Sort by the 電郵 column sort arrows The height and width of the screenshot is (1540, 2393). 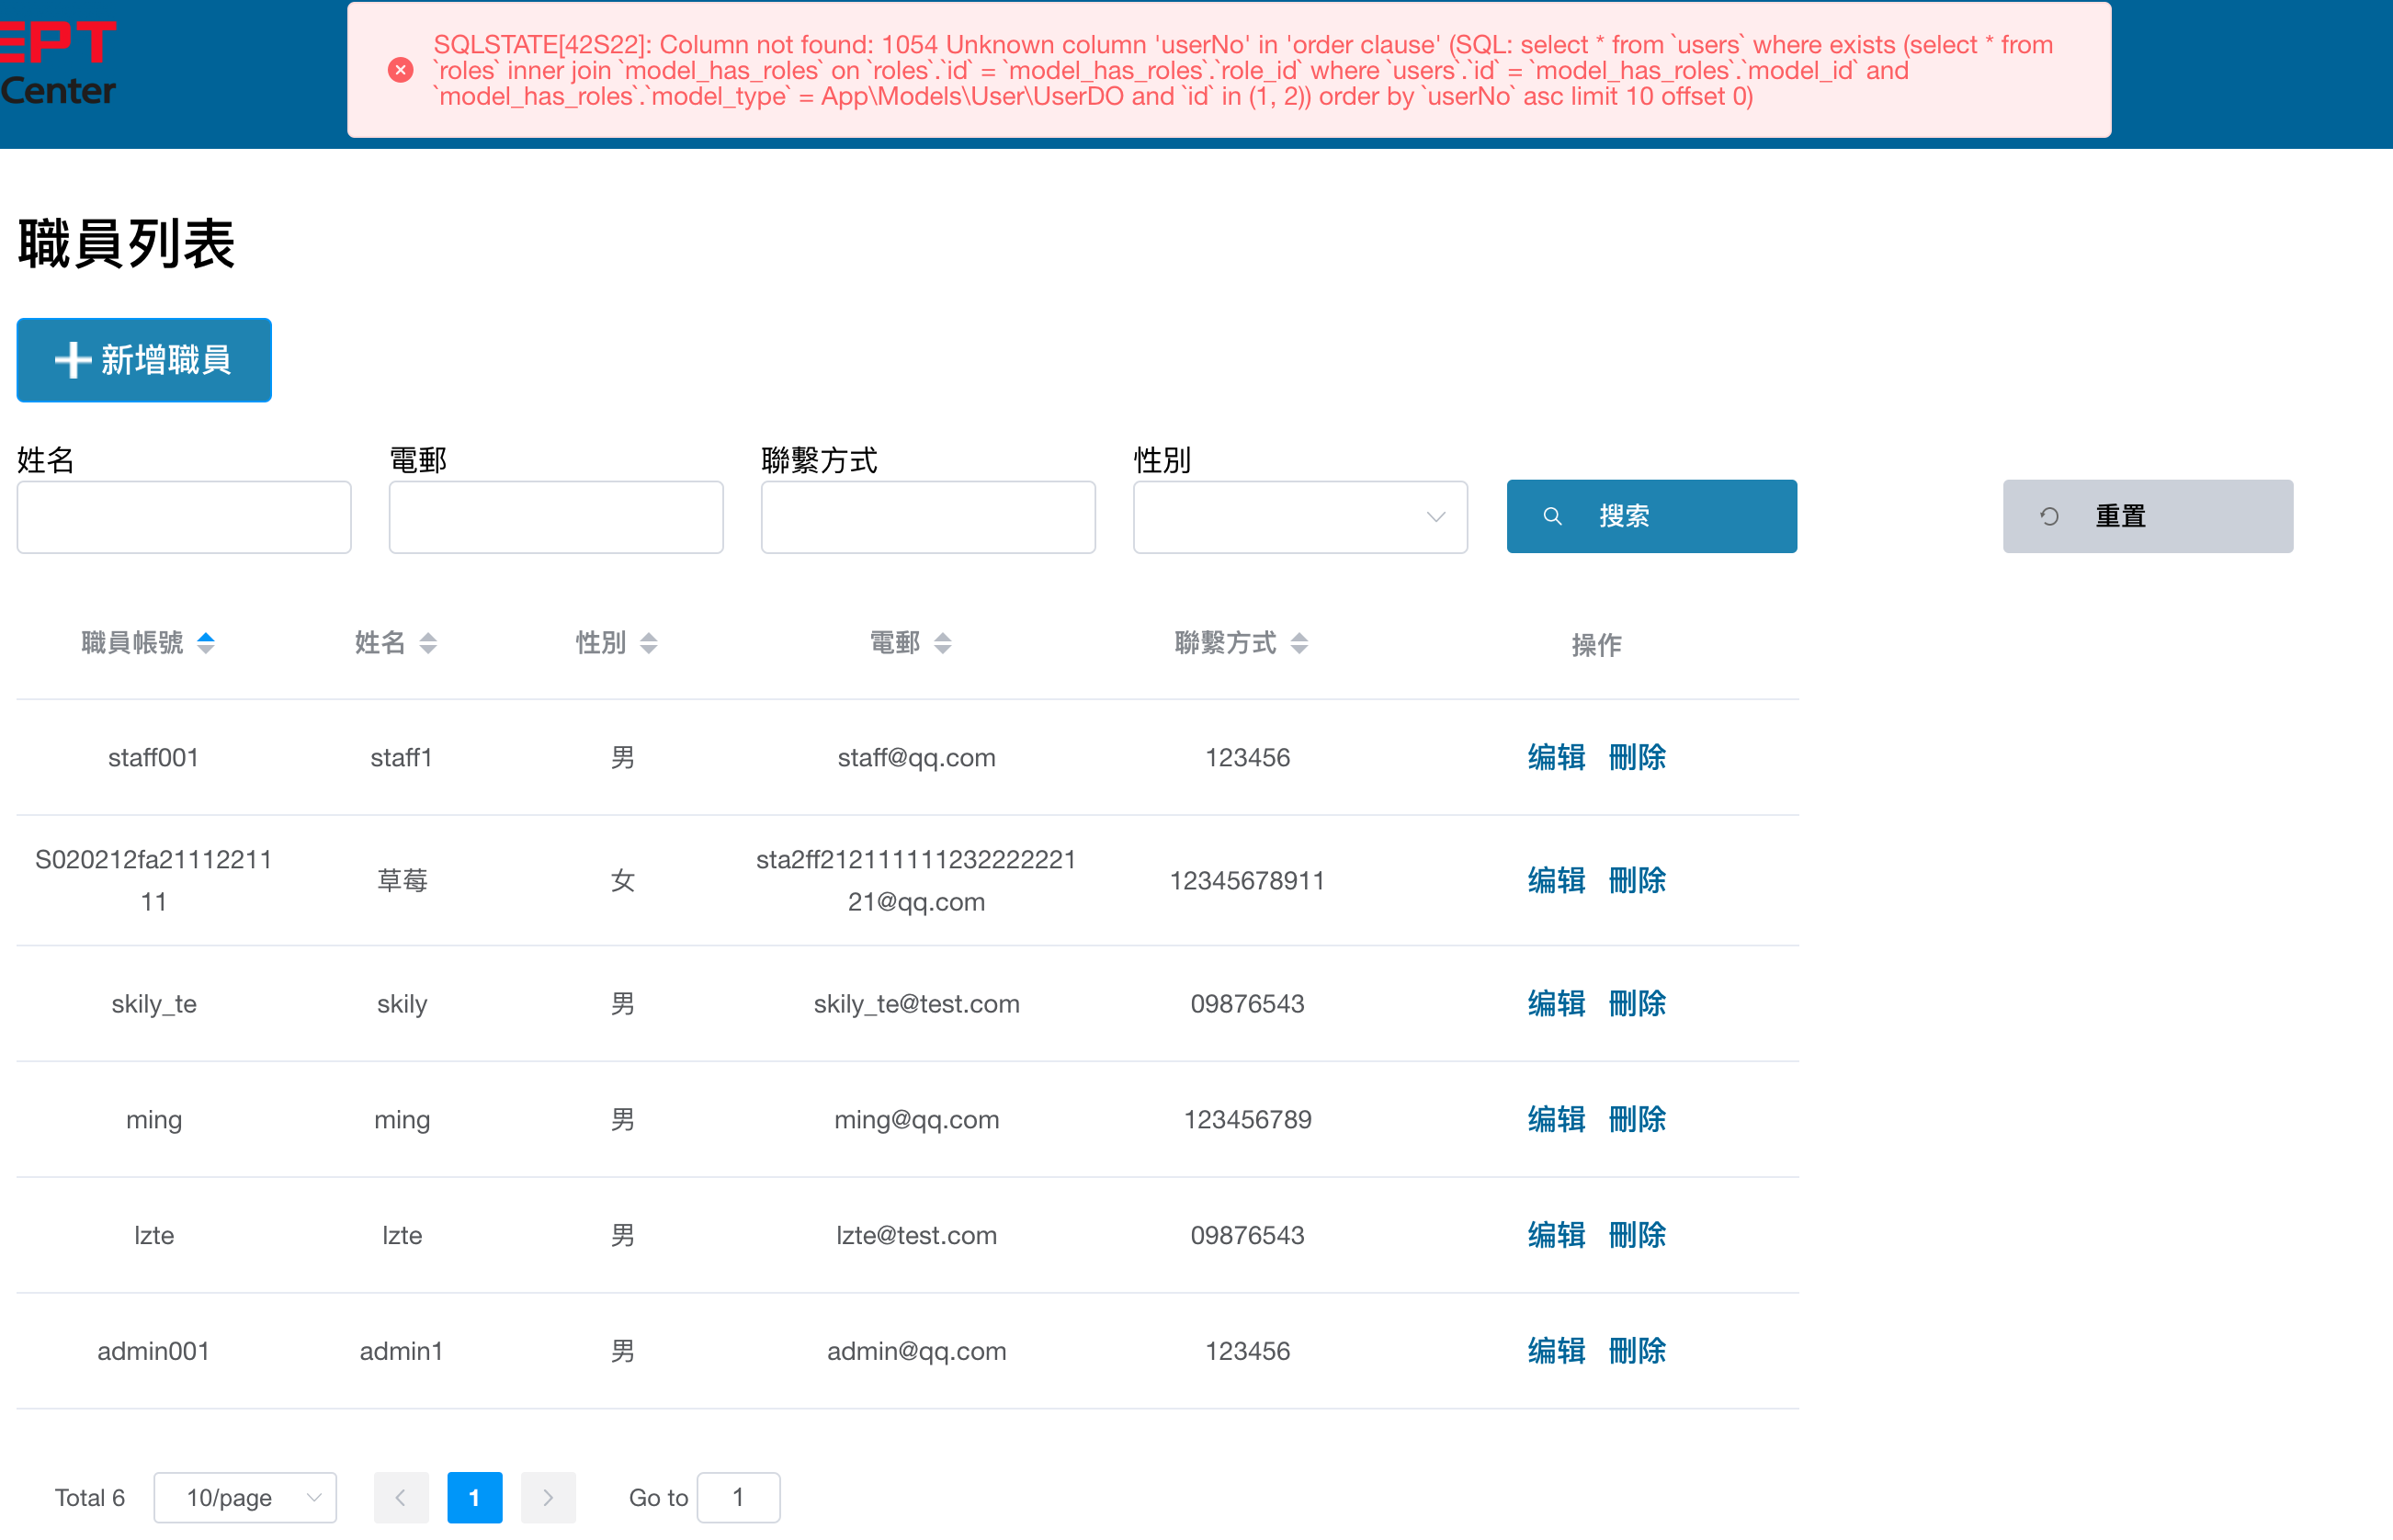click(x=943, y=643)
